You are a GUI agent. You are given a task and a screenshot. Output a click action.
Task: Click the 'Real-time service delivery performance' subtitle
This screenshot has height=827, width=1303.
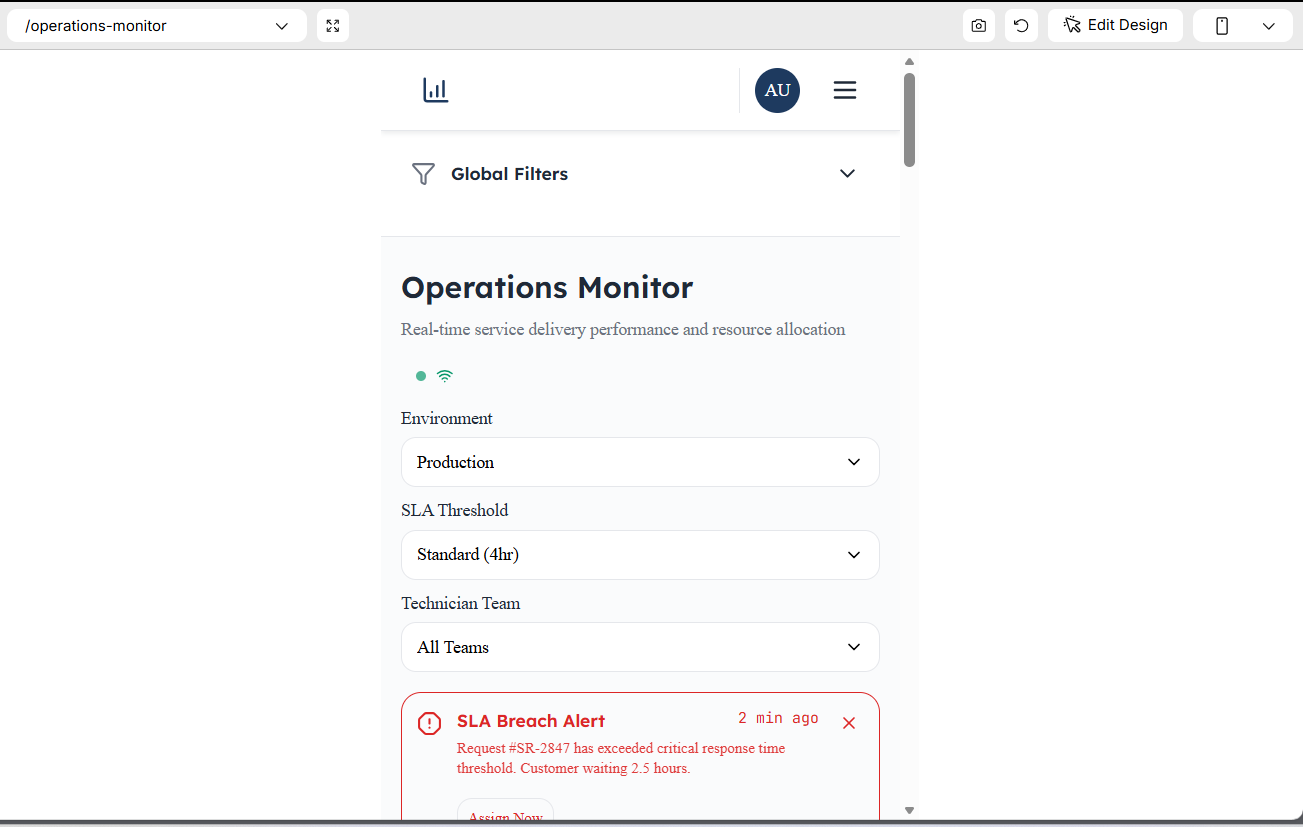pos(623,329)
